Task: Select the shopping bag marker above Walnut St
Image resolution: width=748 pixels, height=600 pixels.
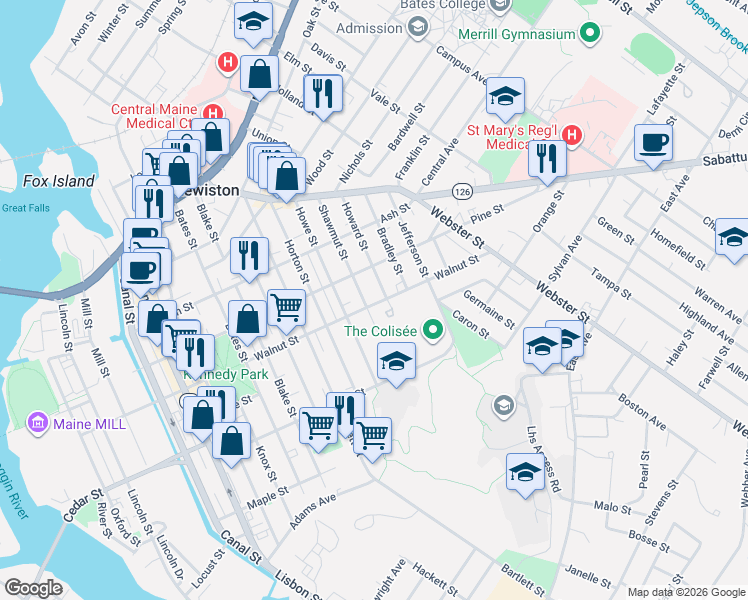Action: click(x=247, y=322)
